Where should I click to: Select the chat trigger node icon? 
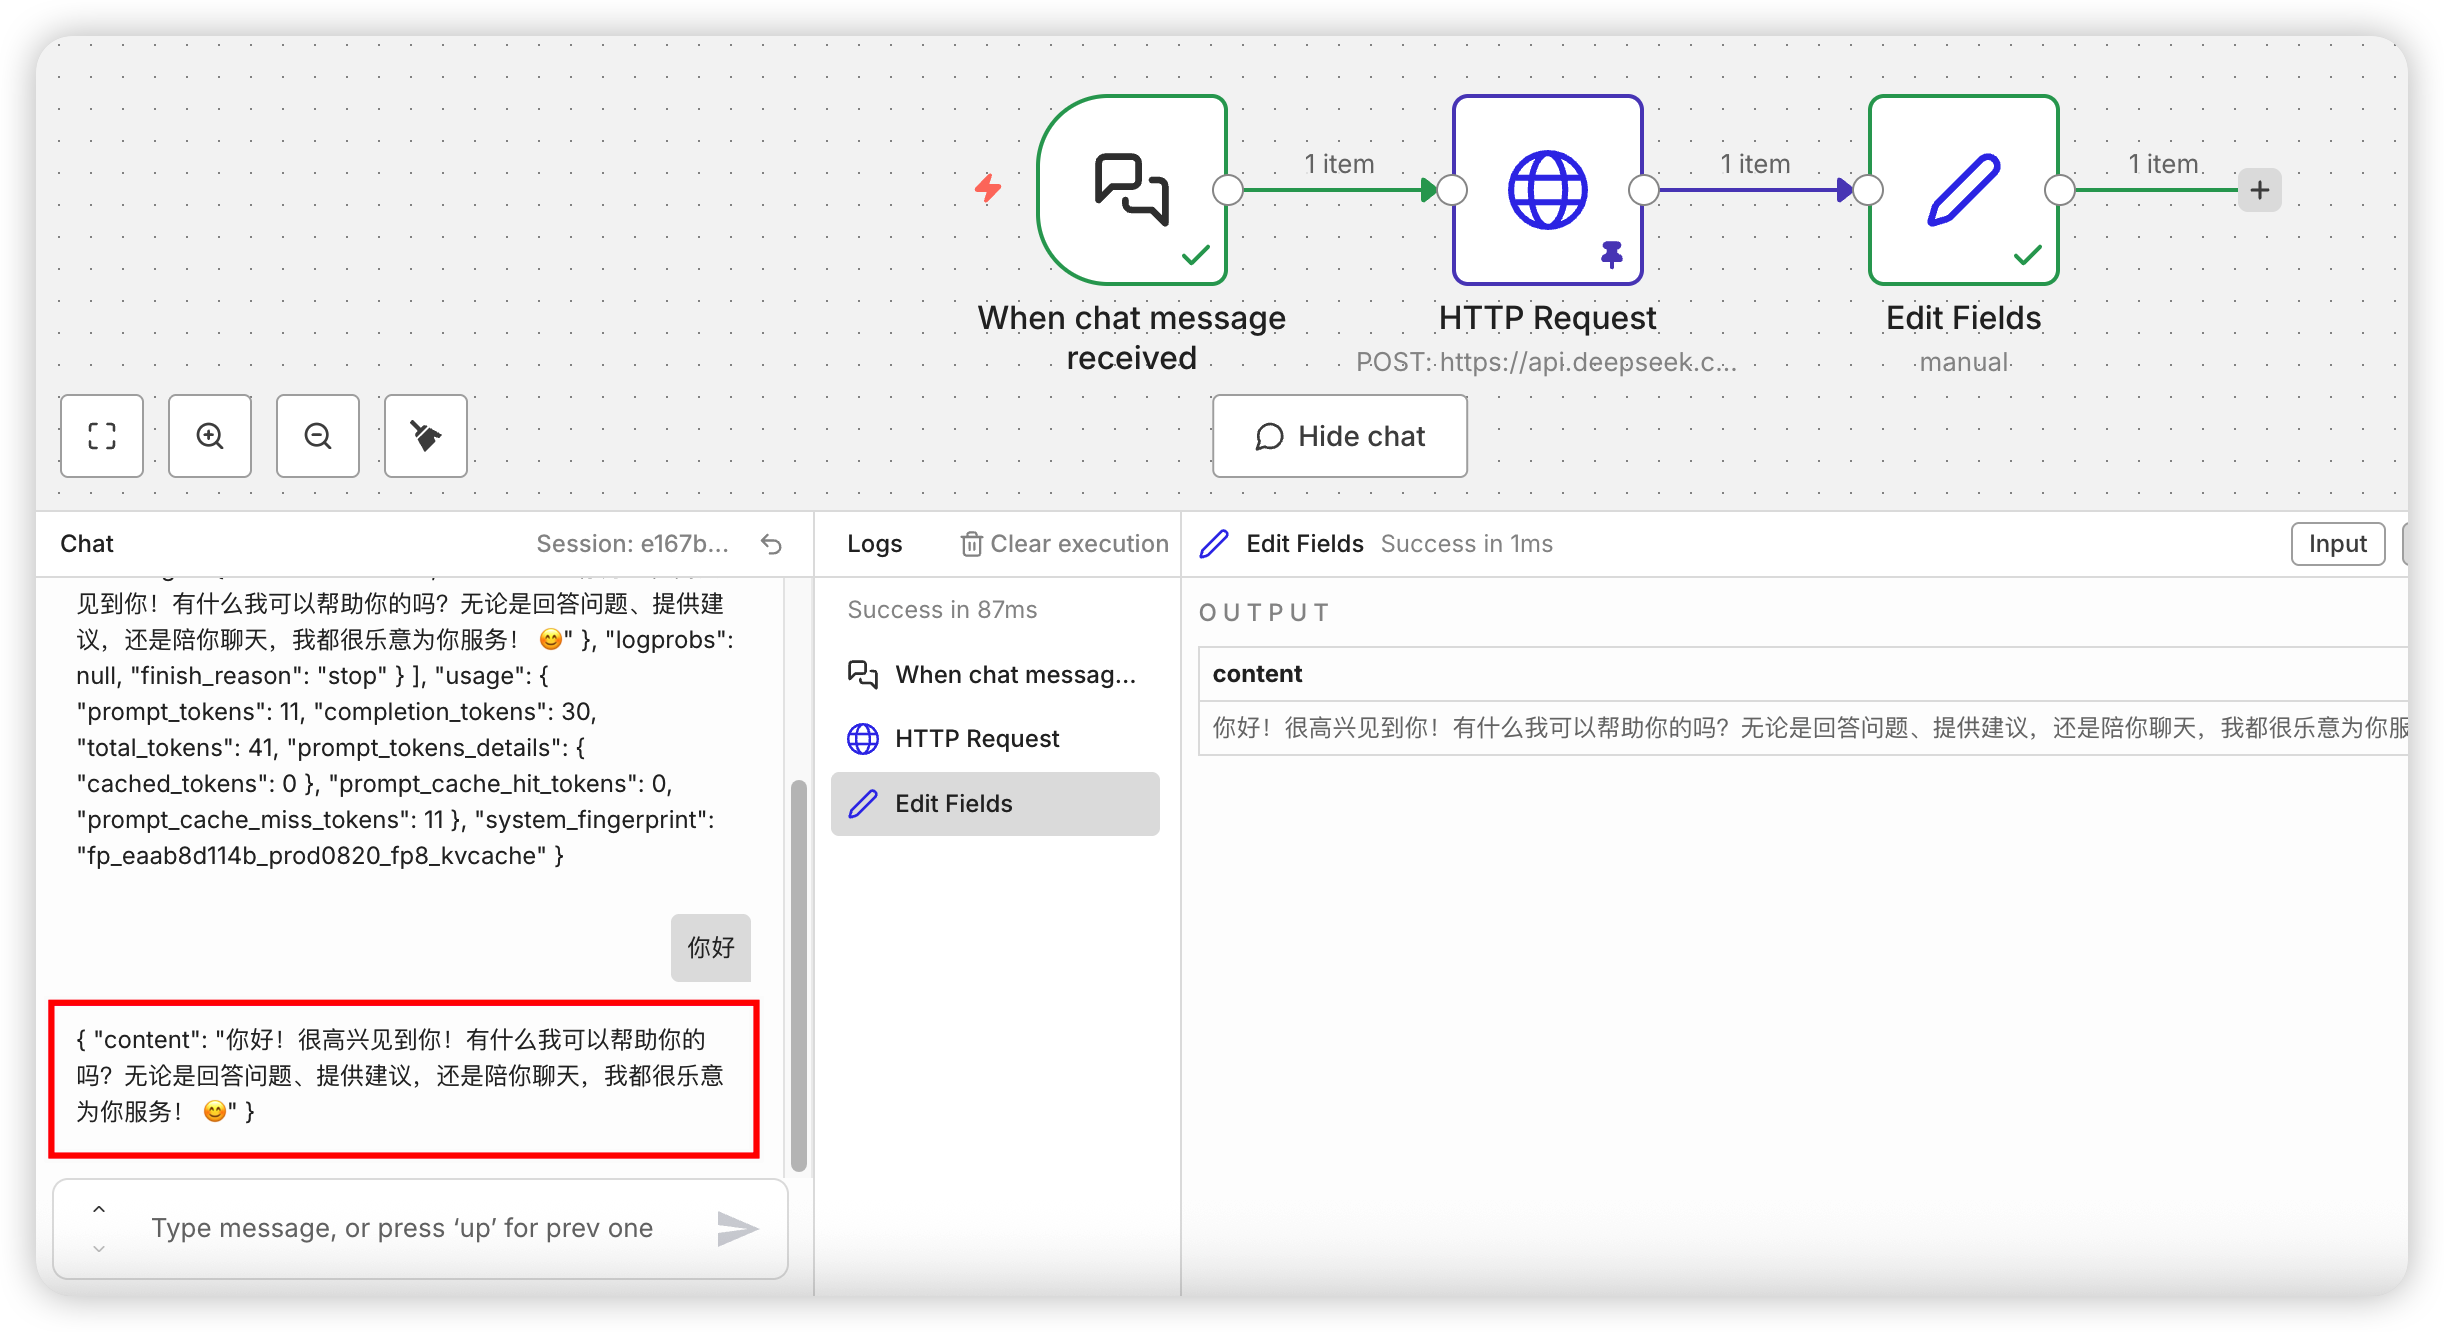pyautogui.click(x=1132, y=190)
